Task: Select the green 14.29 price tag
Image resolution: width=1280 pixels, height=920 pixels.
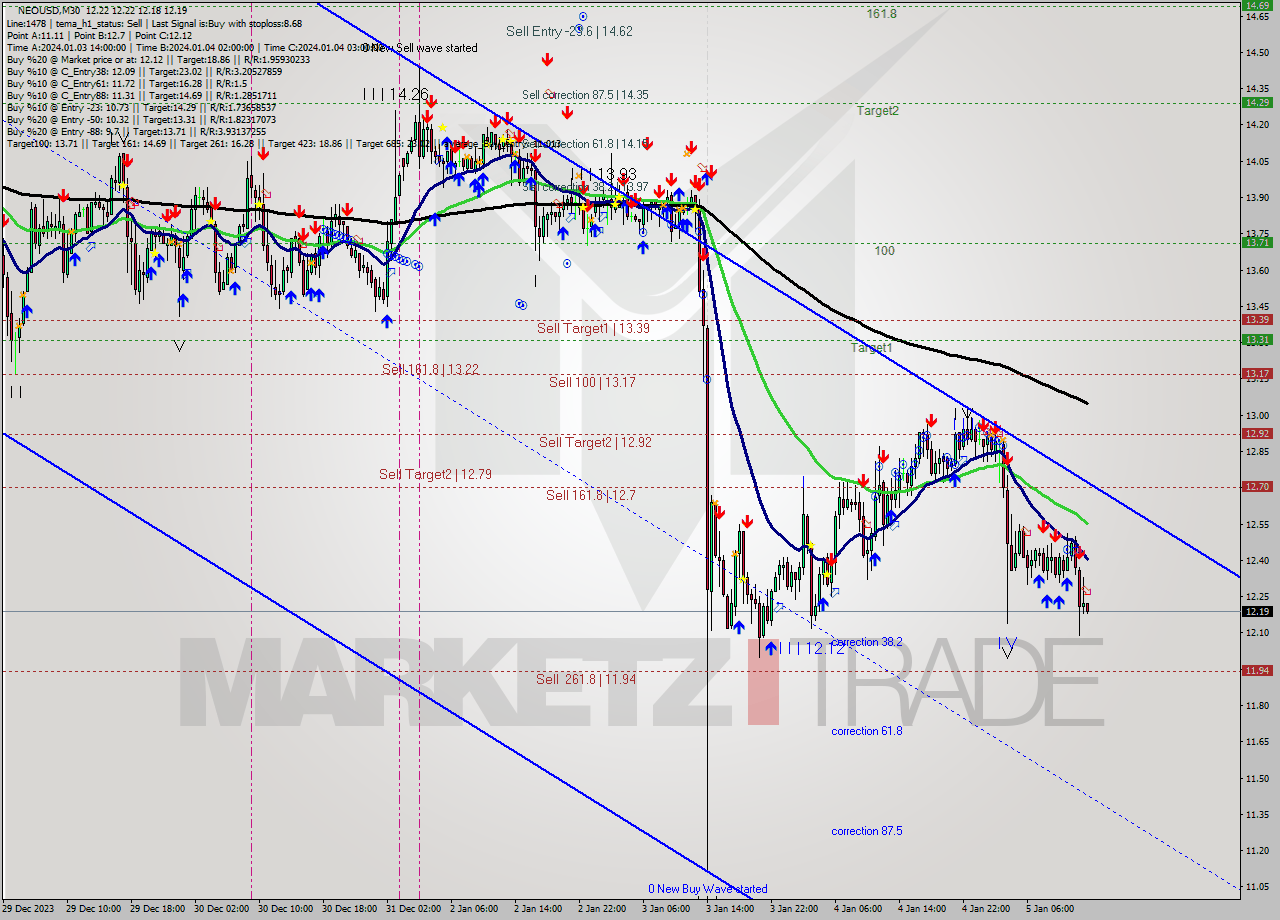Action: (1257, 102)
